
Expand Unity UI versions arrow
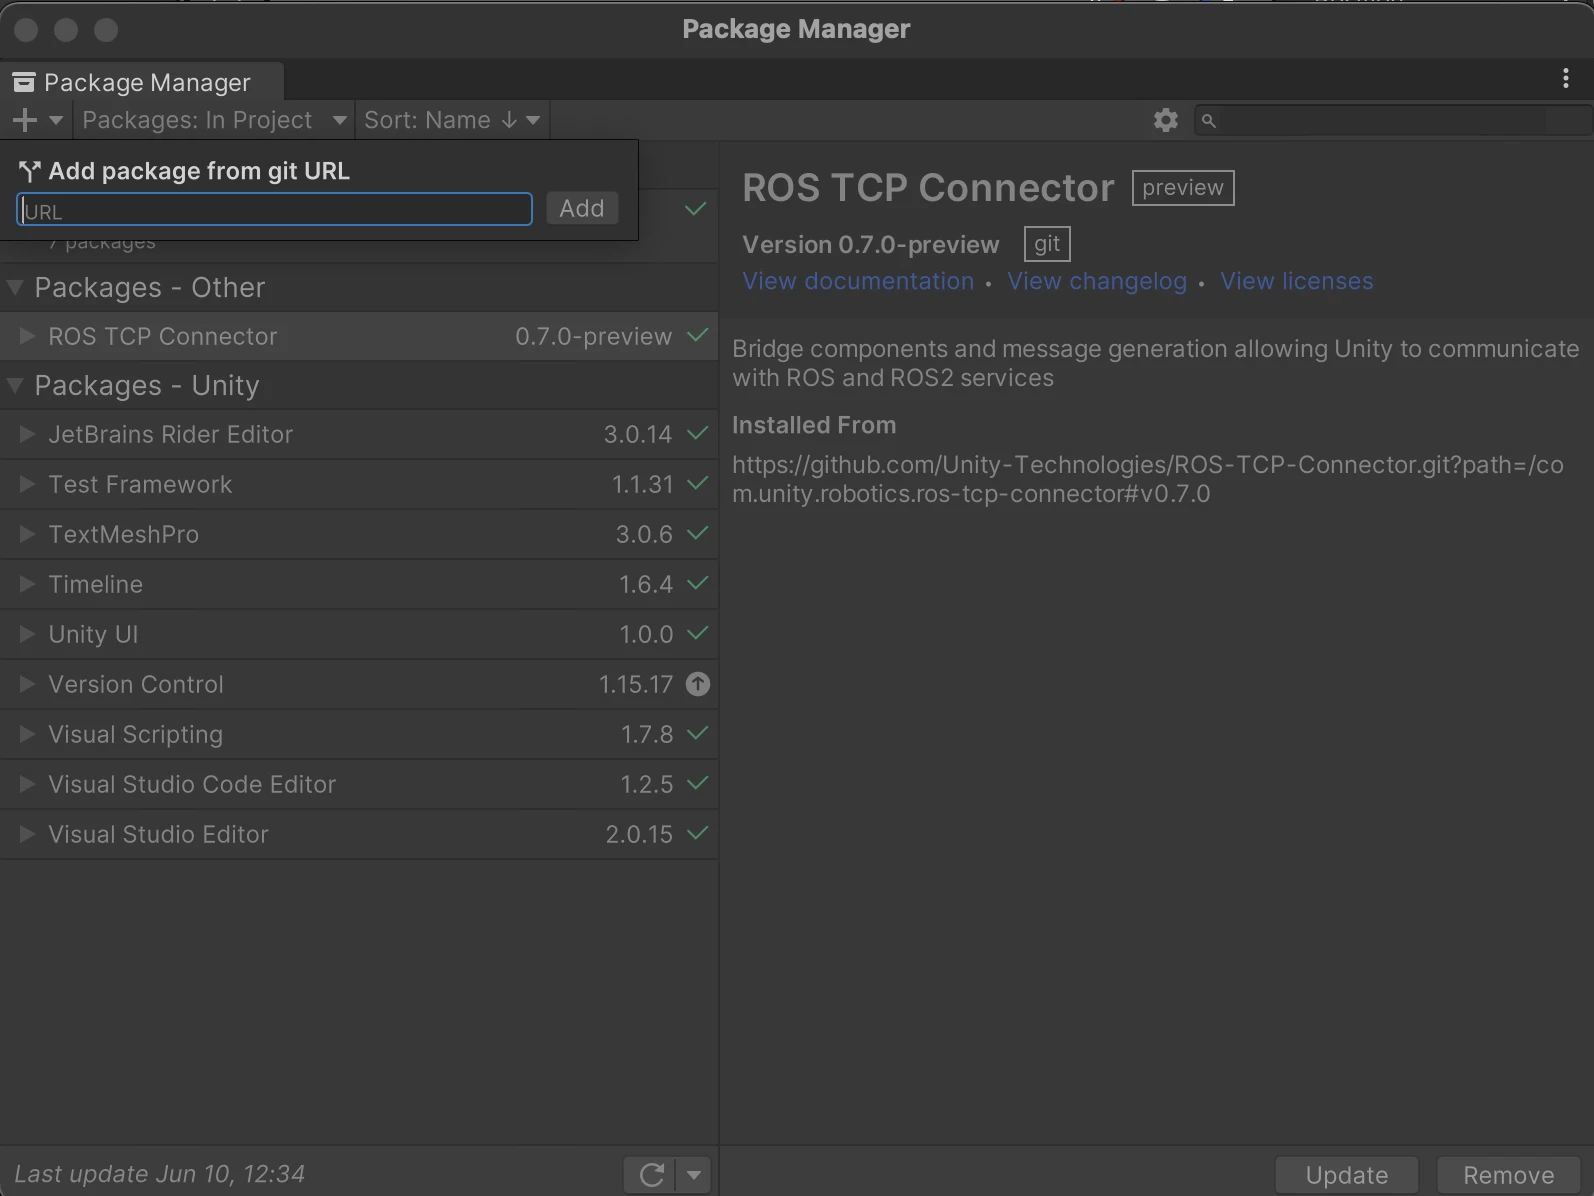[27, 634]
